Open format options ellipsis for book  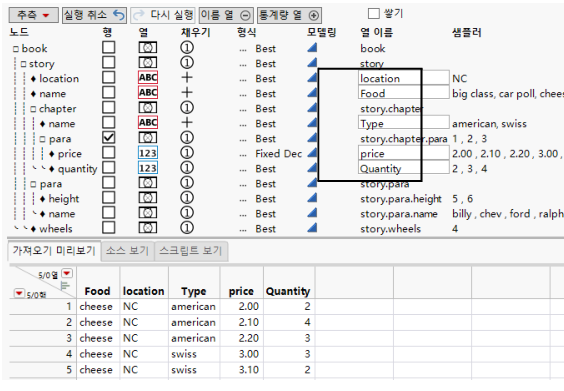coord(243,49)
